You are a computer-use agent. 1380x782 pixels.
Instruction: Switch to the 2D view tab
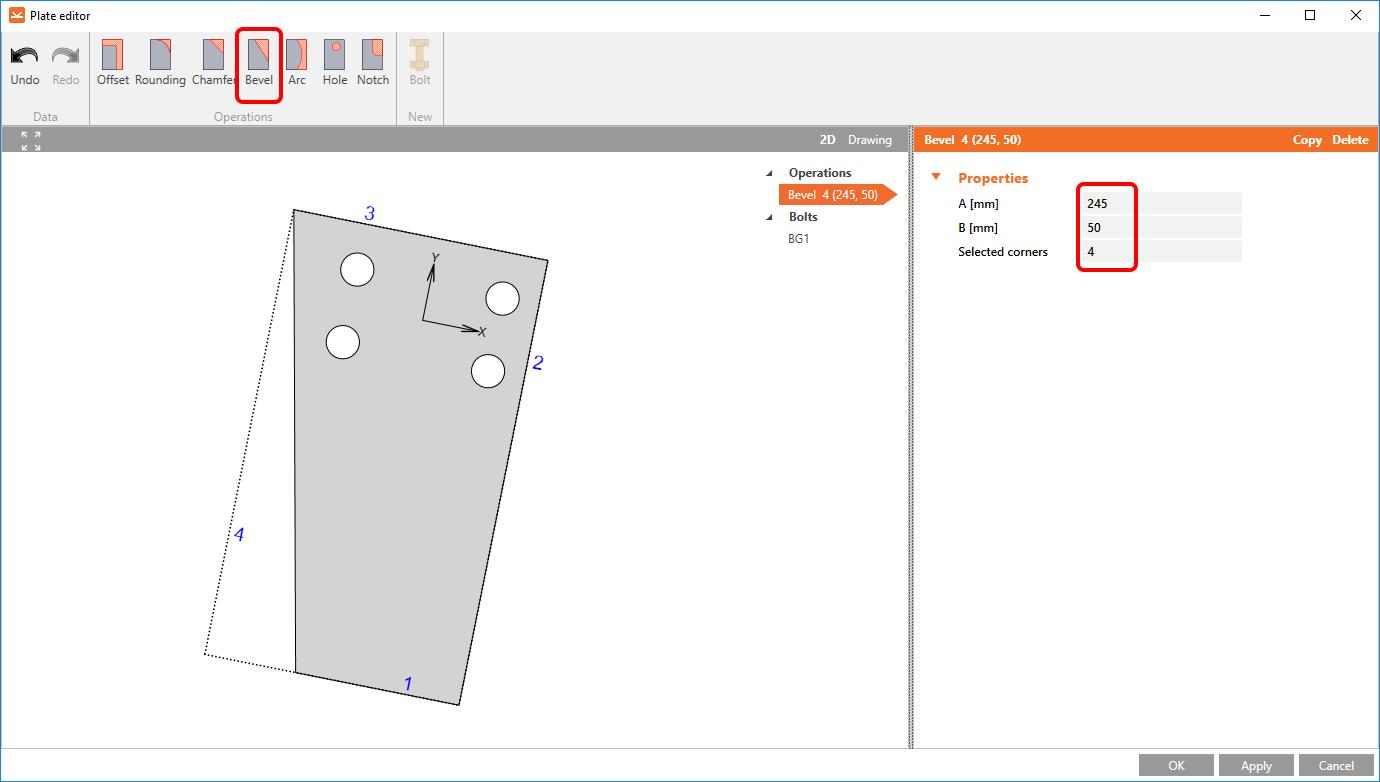click(827, 140)
